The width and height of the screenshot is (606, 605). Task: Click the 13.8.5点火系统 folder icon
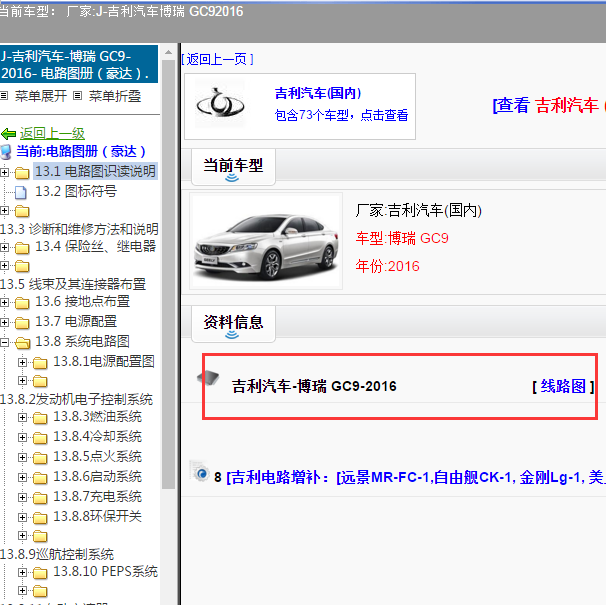click(40, 458)
